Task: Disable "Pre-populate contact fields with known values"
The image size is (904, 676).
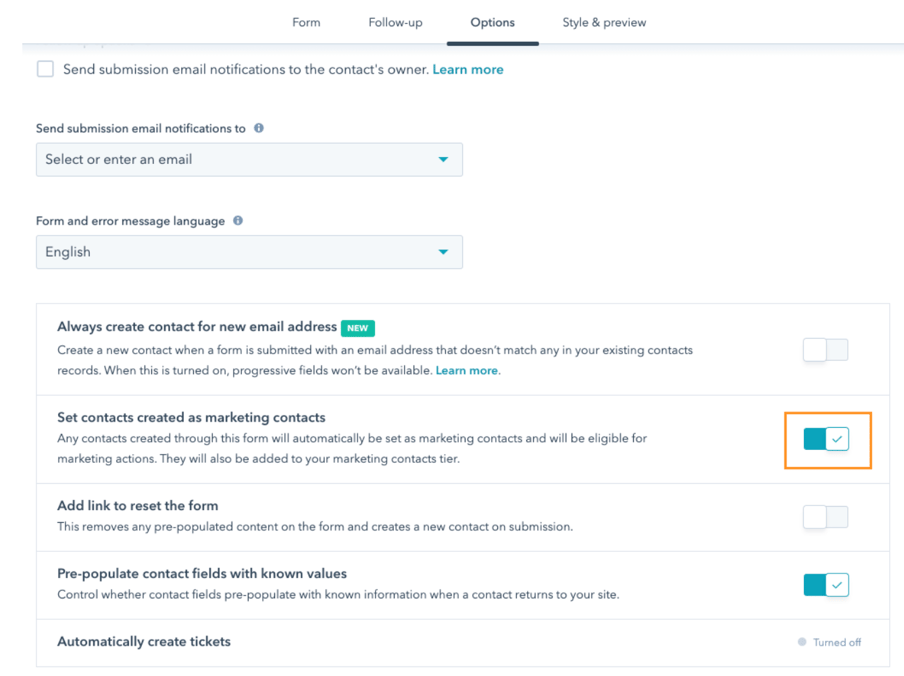Action: point(825,584)
